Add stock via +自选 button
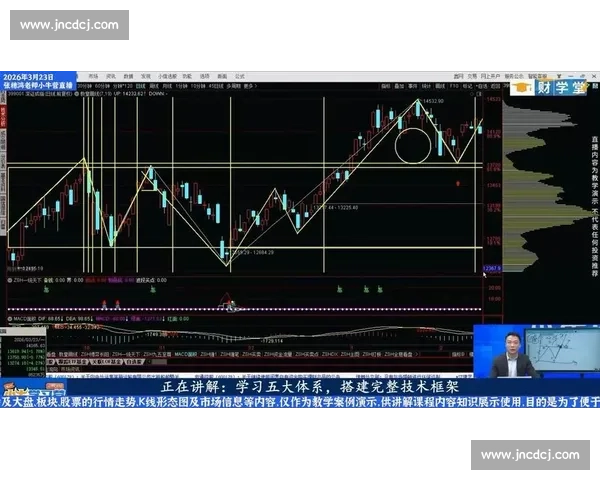Viewport: 600px width, 480px height. point(481,86)
